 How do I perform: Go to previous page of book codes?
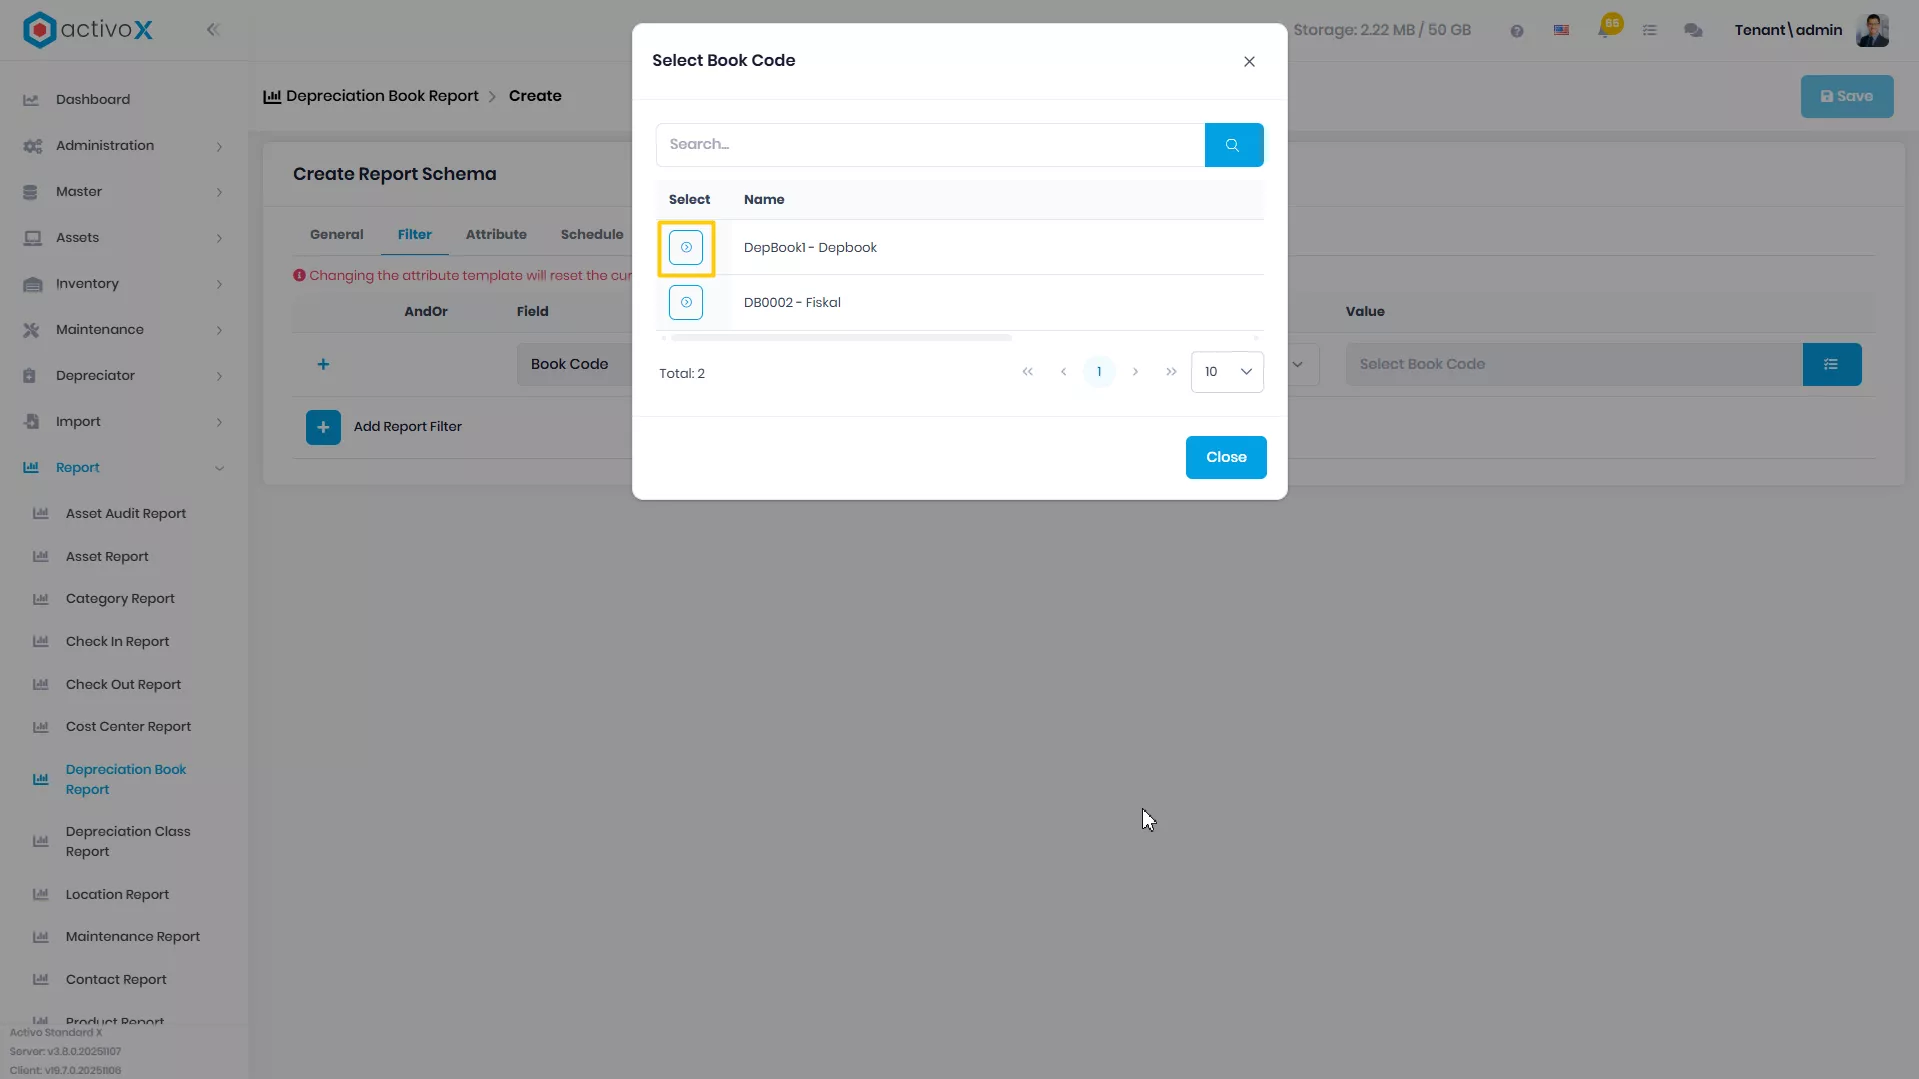coord(1063,372)
